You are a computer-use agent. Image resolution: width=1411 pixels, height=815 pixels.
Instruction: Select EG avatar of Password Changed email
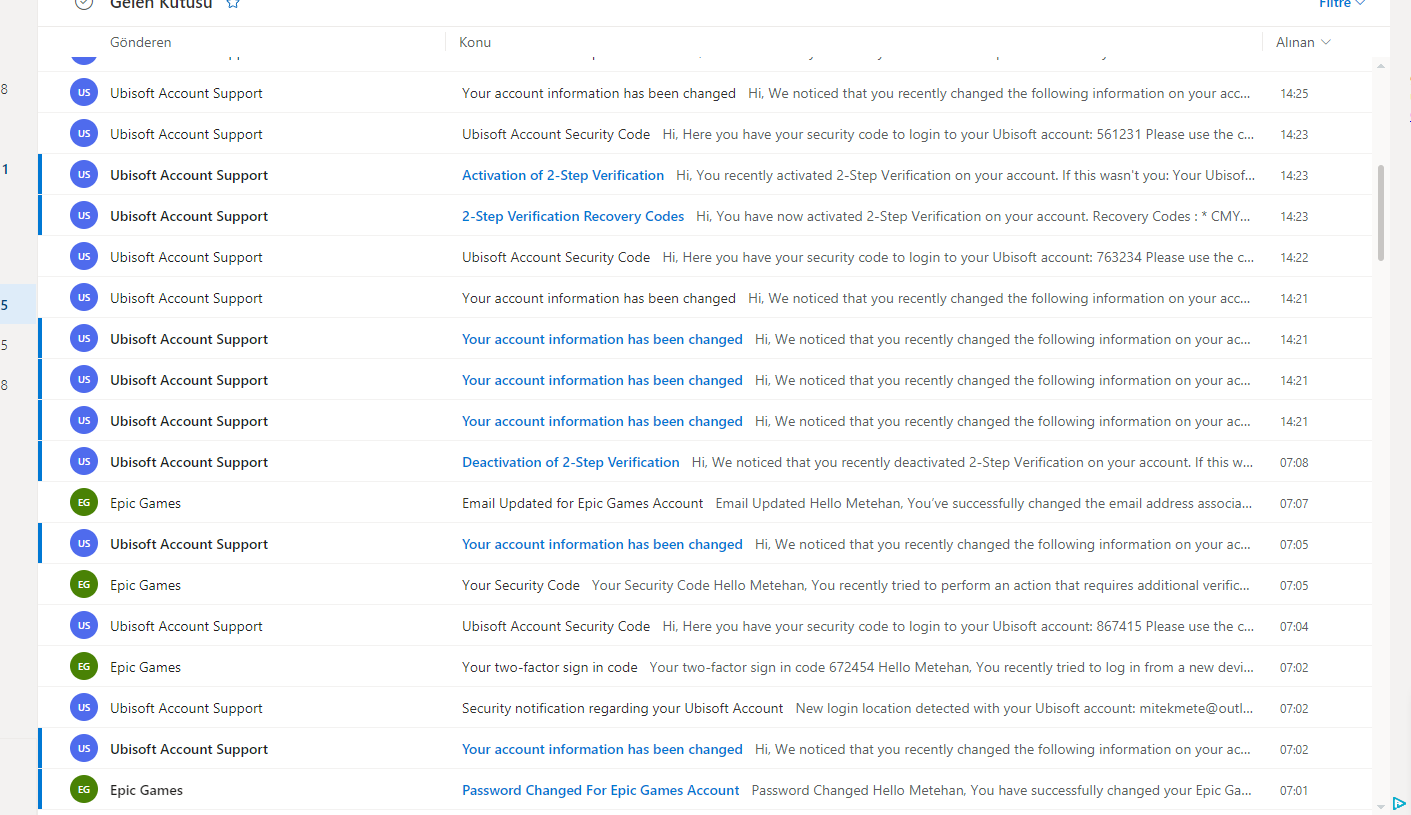point(84,789)
